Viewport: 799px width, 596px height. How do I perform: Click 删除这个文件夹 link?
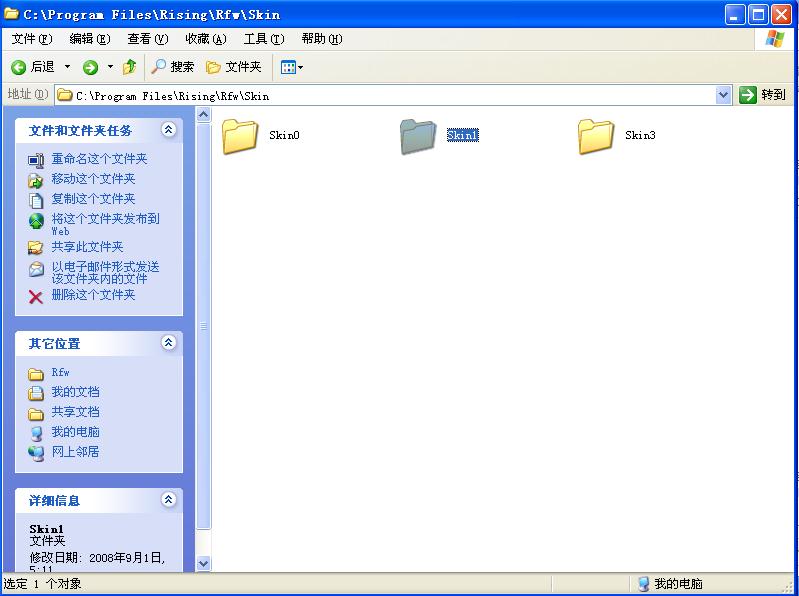pyautogui.click(x=93, y=295)
